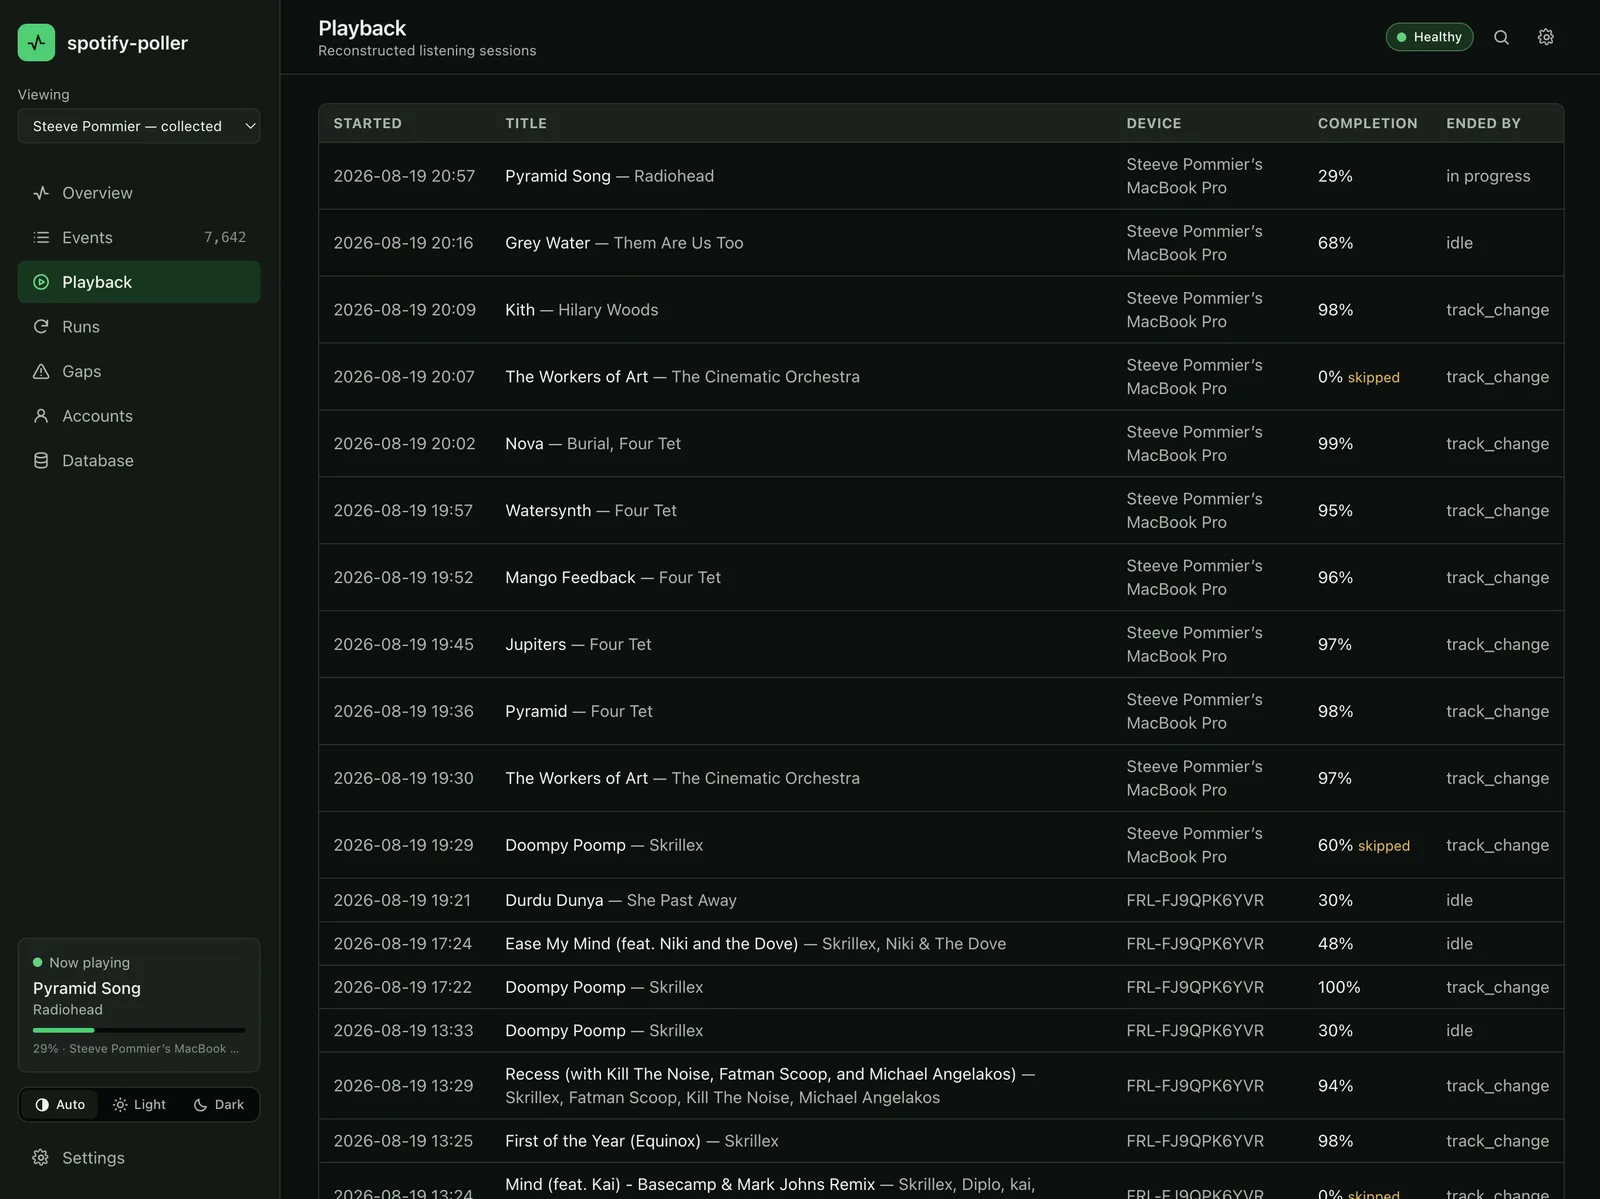Select the Auto theme option

point(60,1105)
